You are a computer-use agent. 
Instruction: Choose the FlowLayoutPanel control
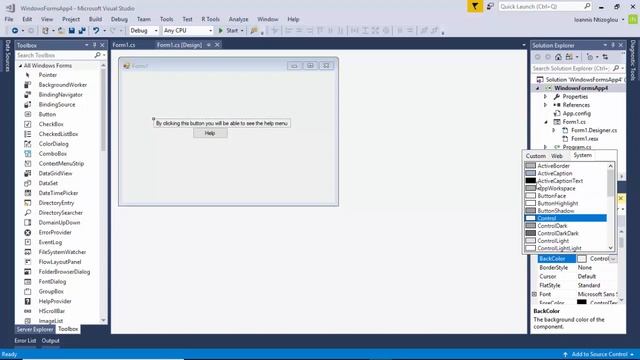point(60,262)
